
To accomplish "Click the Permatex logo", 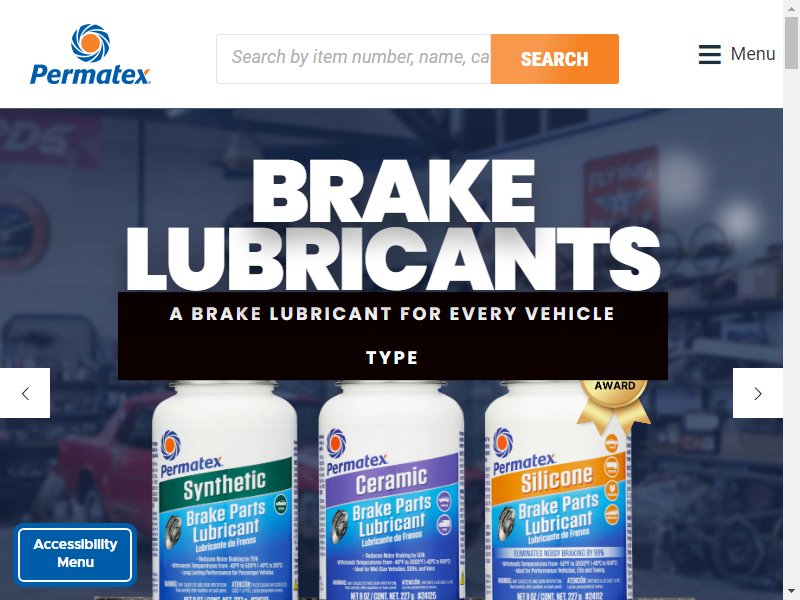I will pos(90,54).
